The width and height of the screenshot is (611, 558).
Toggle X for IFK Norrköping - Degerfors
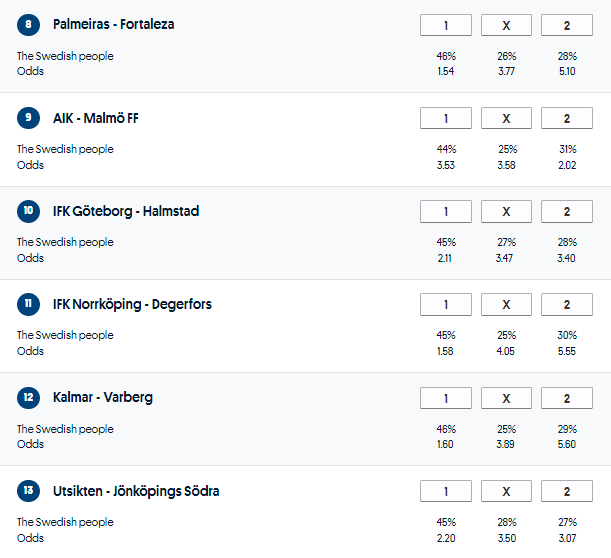506,305
